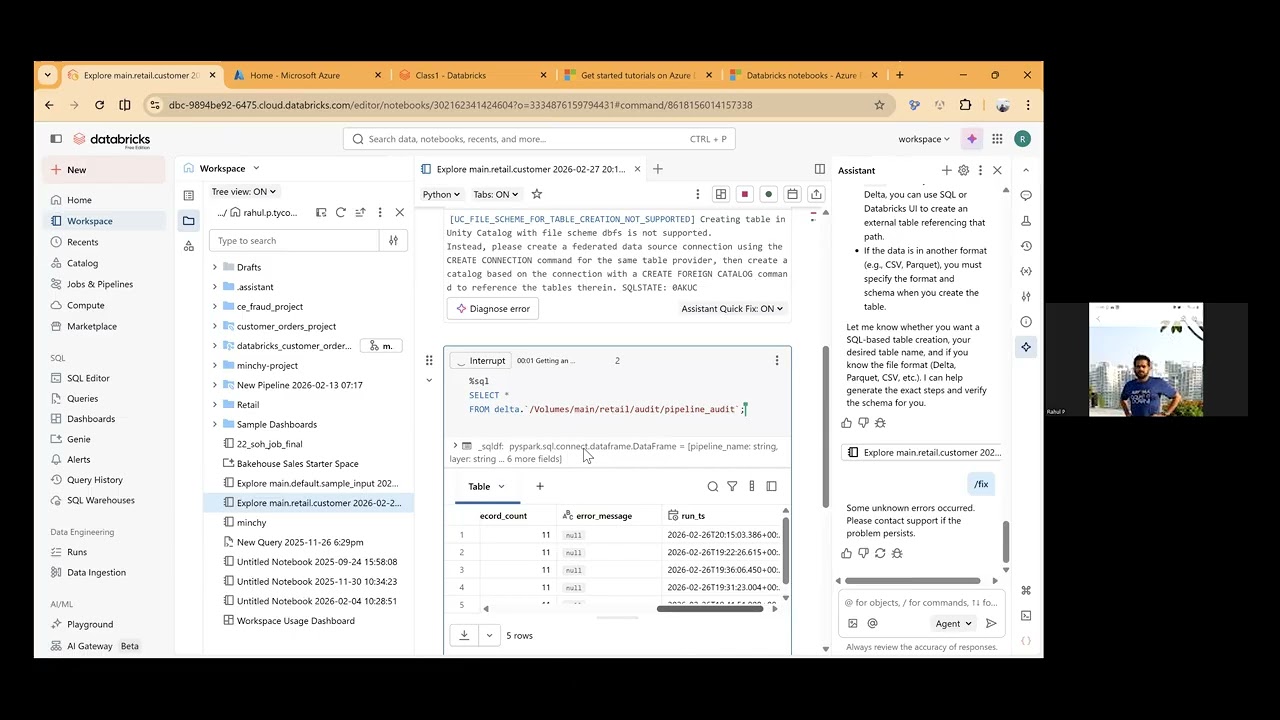Toggle the results table column panel

coord(771,486)
